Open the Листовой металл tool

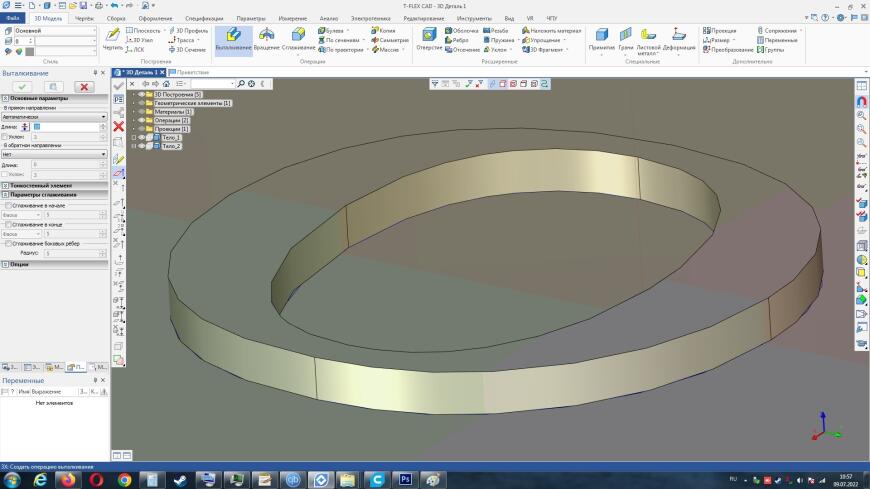click(x=648, y=42)
